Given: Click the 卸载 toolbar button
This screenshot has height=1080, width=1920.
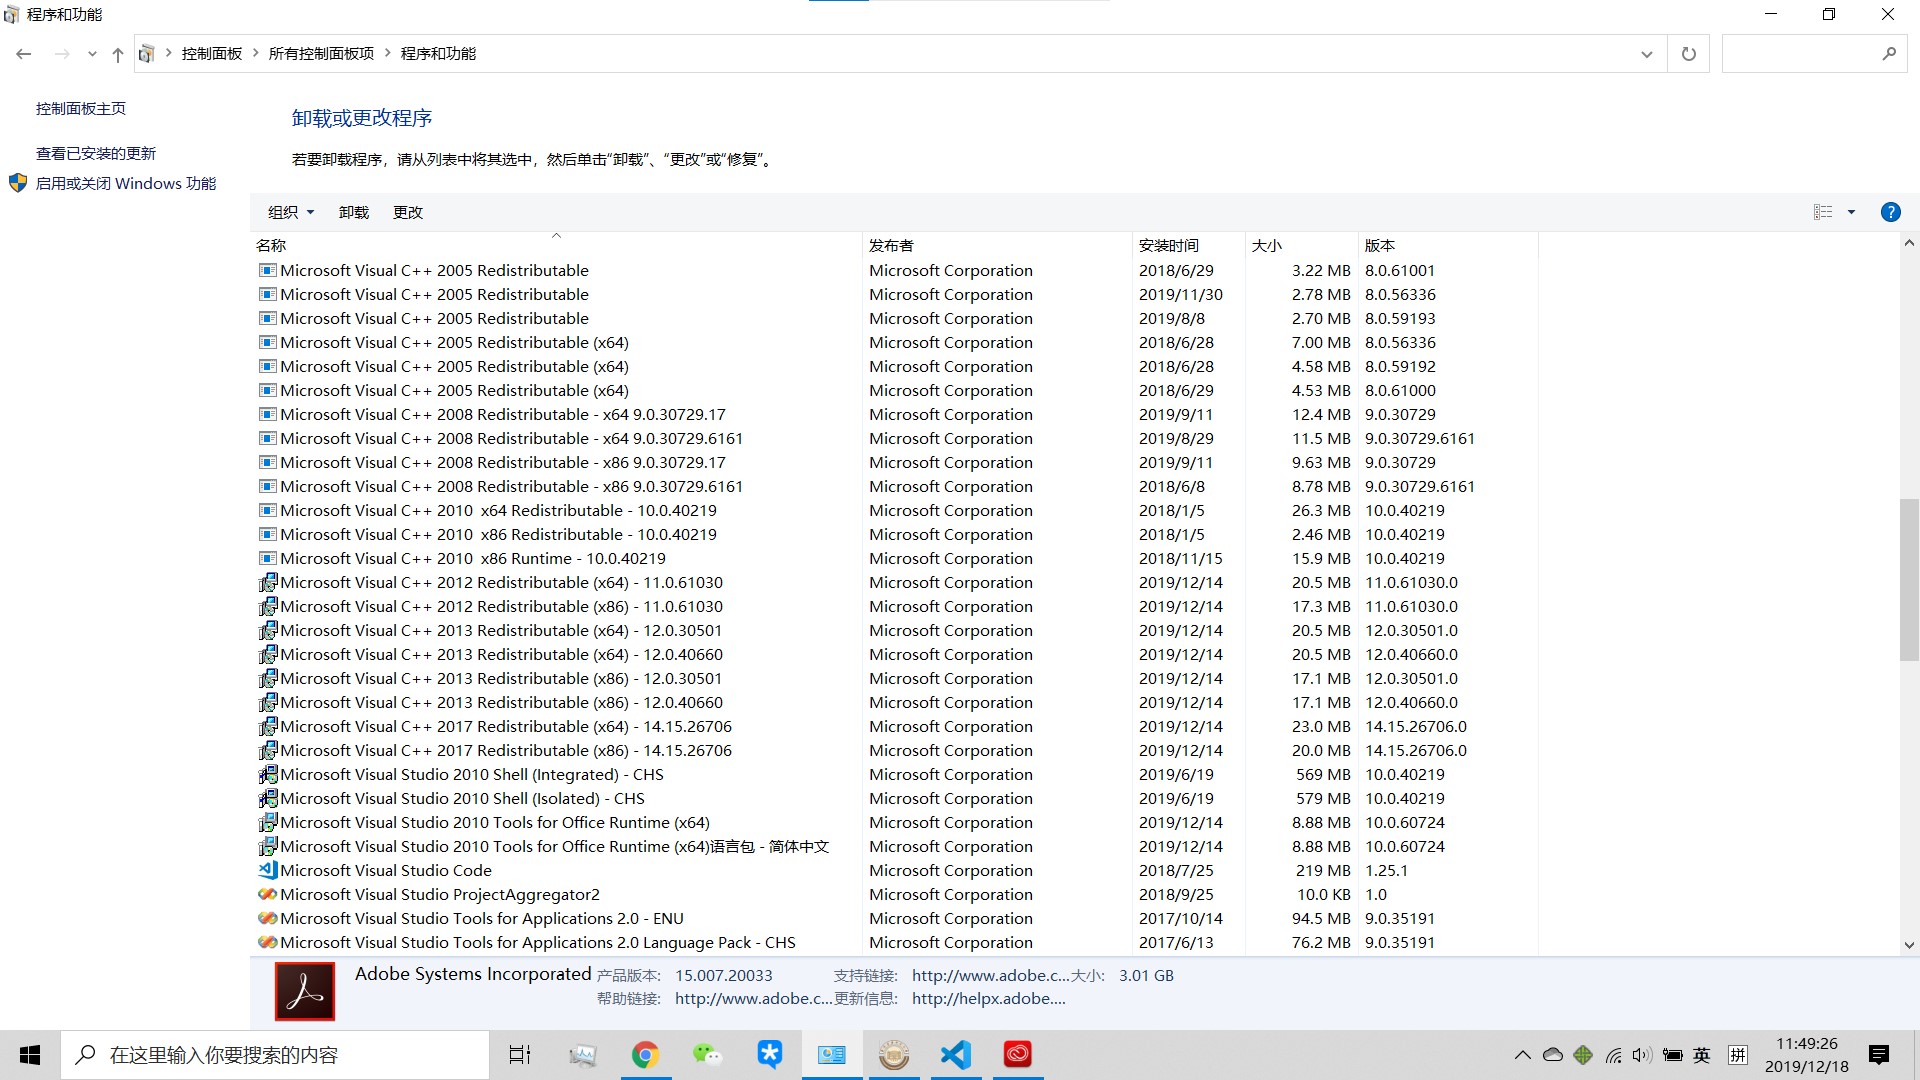Looking at the screenshot, I should pyautogui.click(x=354, y=212).
